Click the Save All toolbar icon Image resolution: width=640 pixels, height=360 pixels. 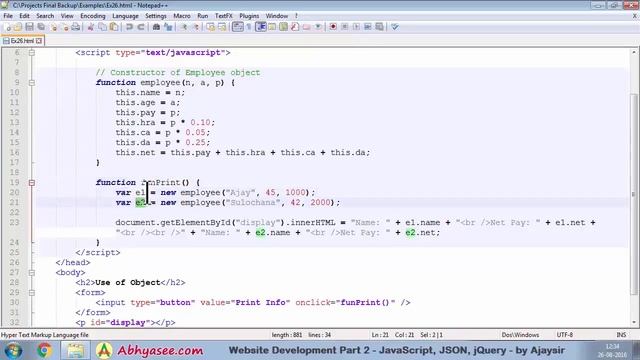pyautogui.click(x=41, y=27)
